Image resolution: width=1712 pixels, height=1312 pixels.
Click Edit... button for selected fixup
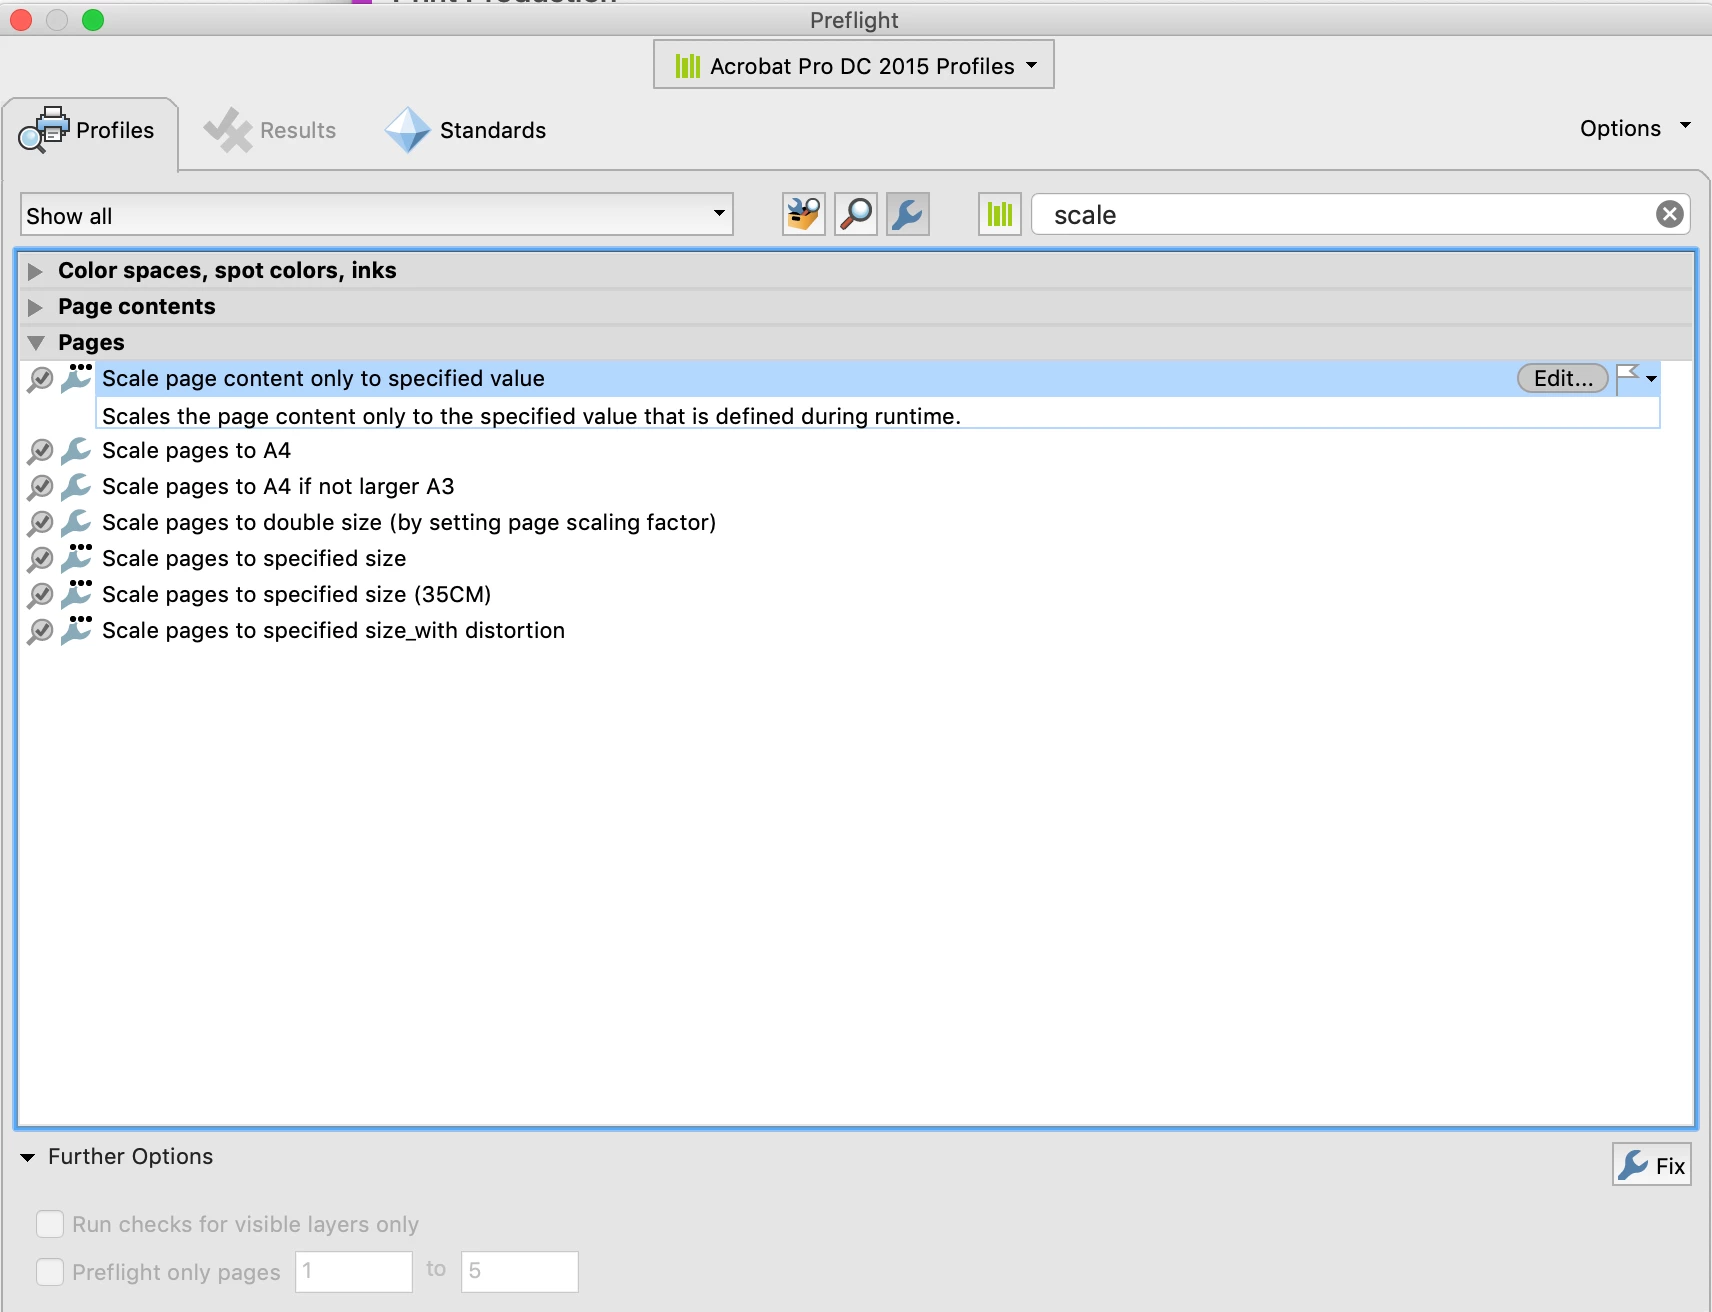1563,378
